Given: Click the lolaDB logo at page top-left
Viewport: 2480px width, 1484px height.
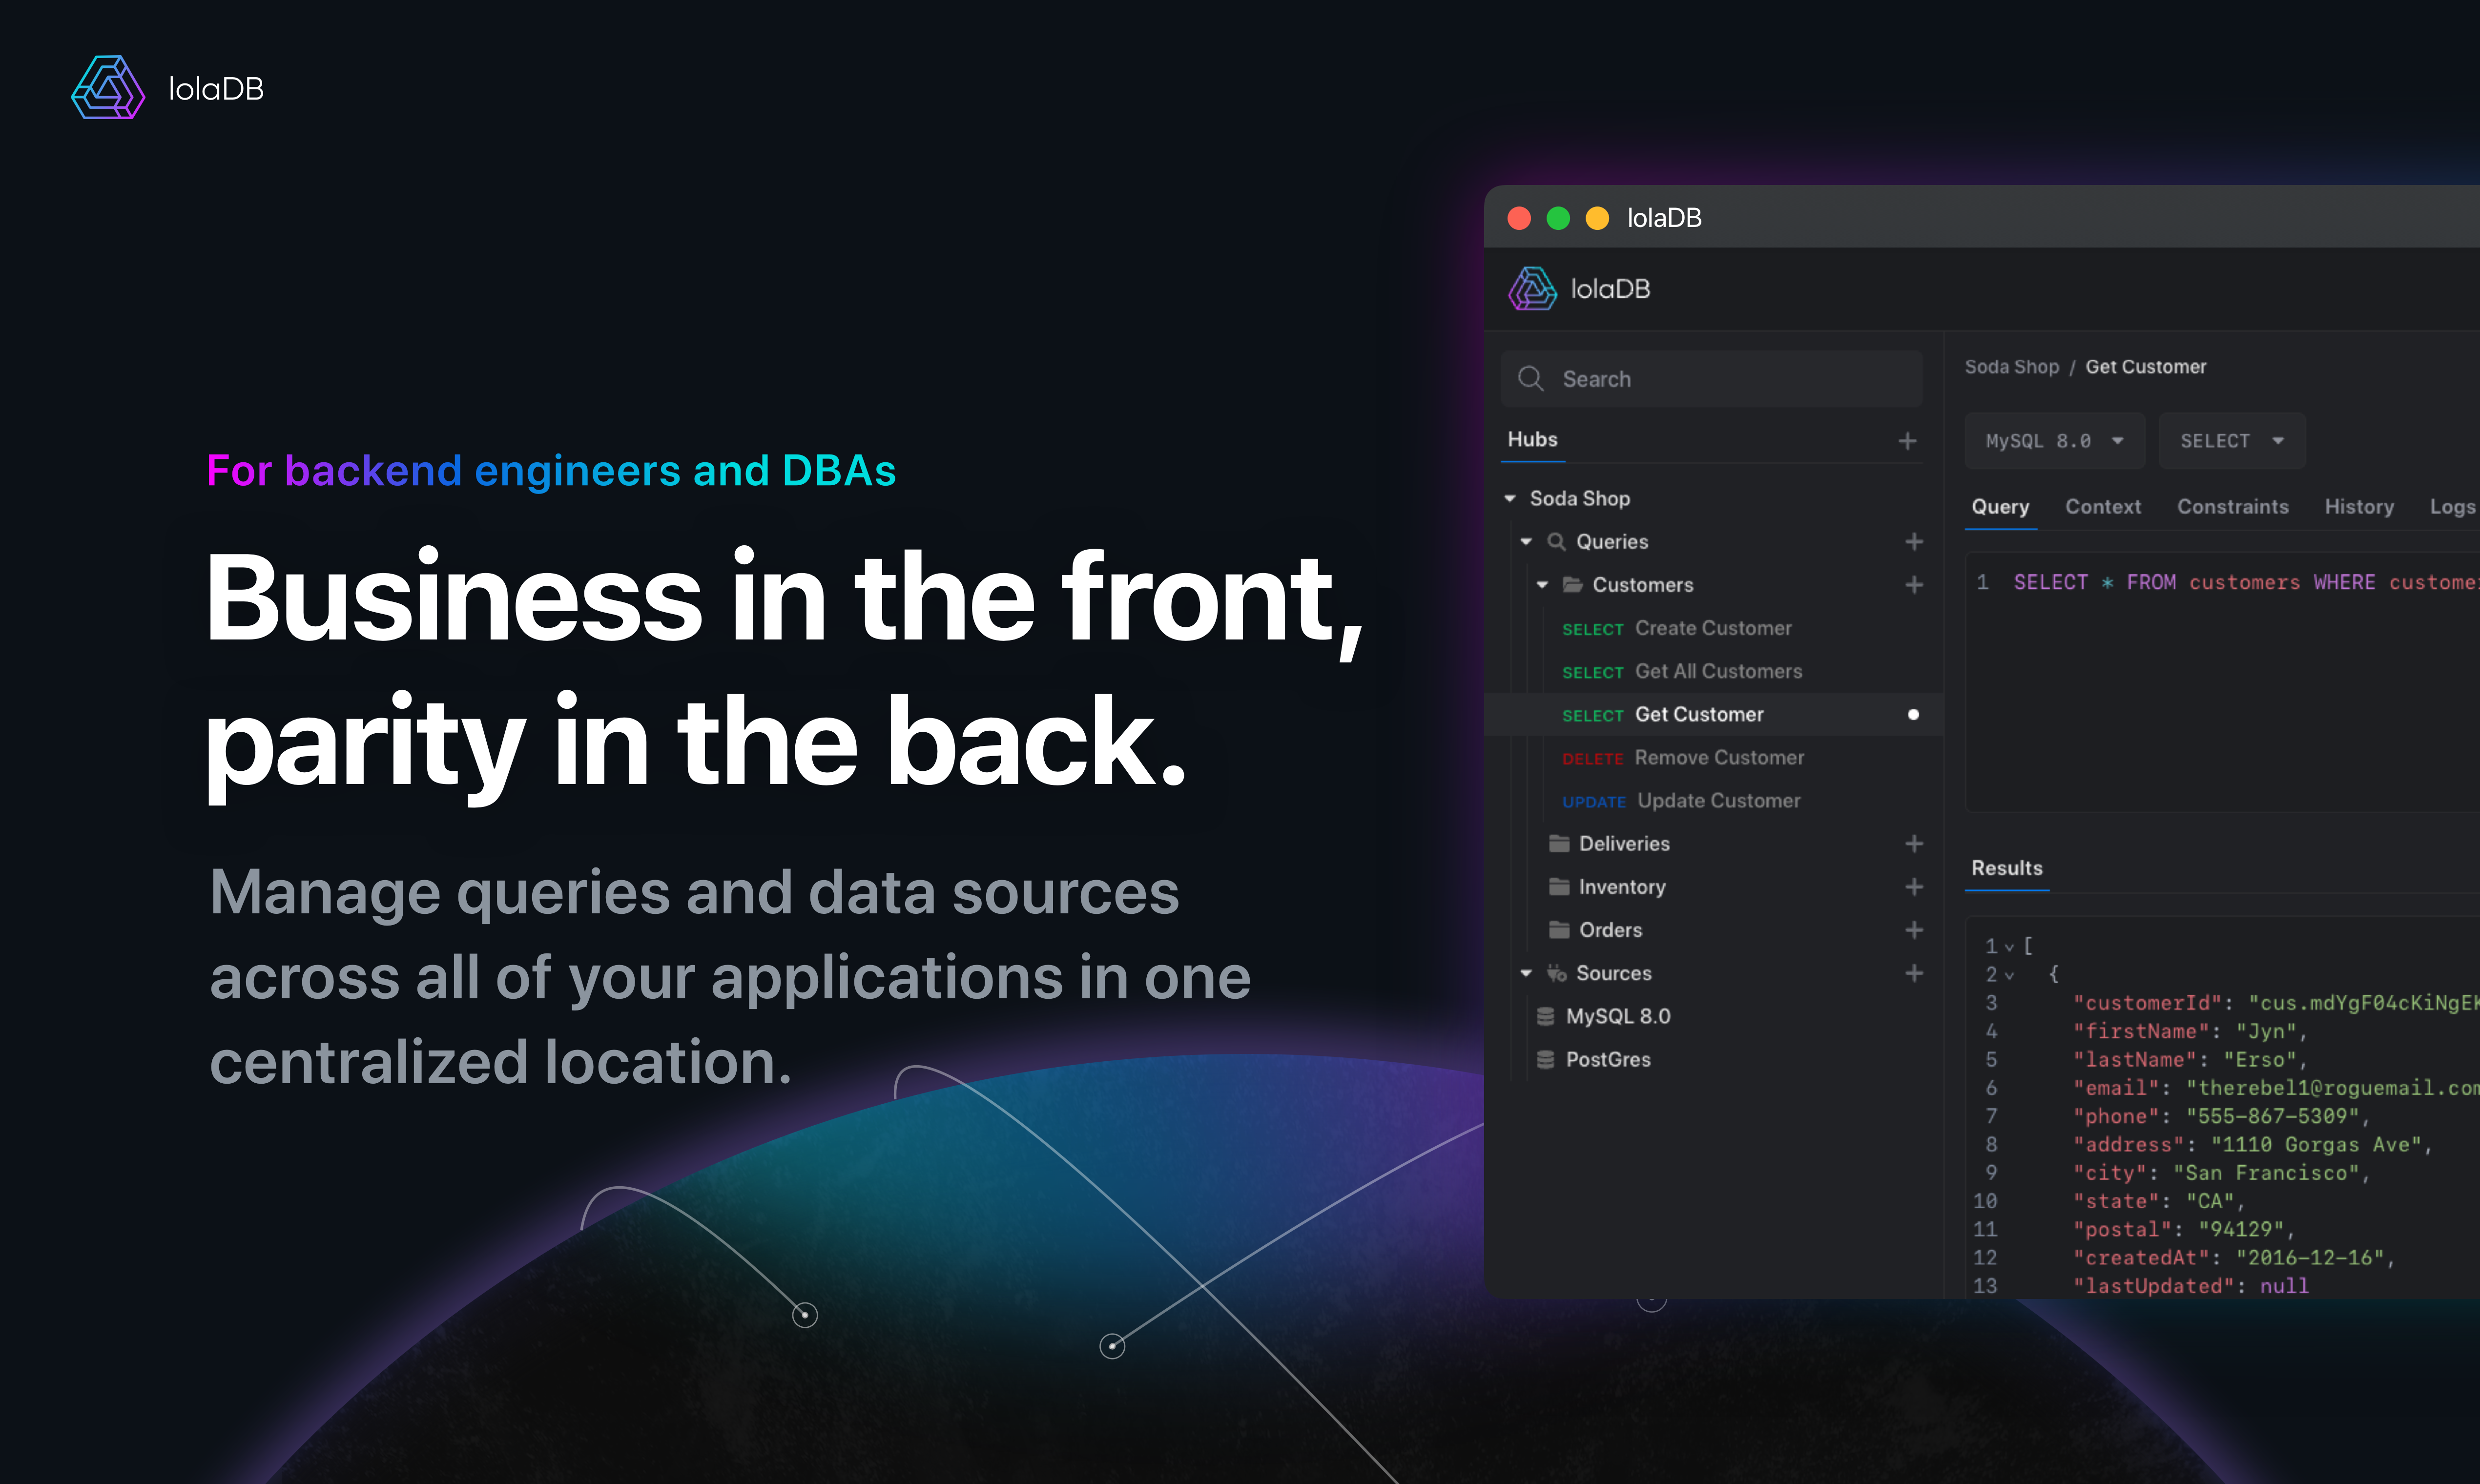Looking at the screenshot, I should tap(167, 88).
